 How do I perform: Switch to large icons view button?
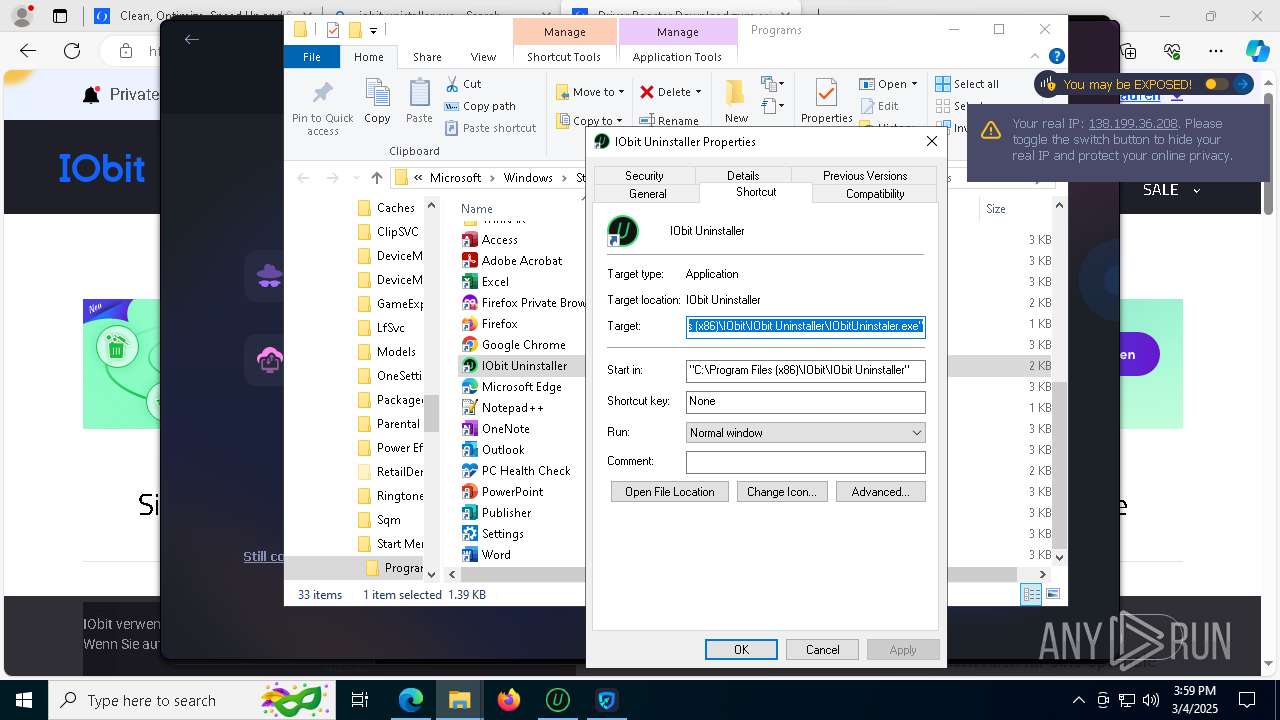1052,594
